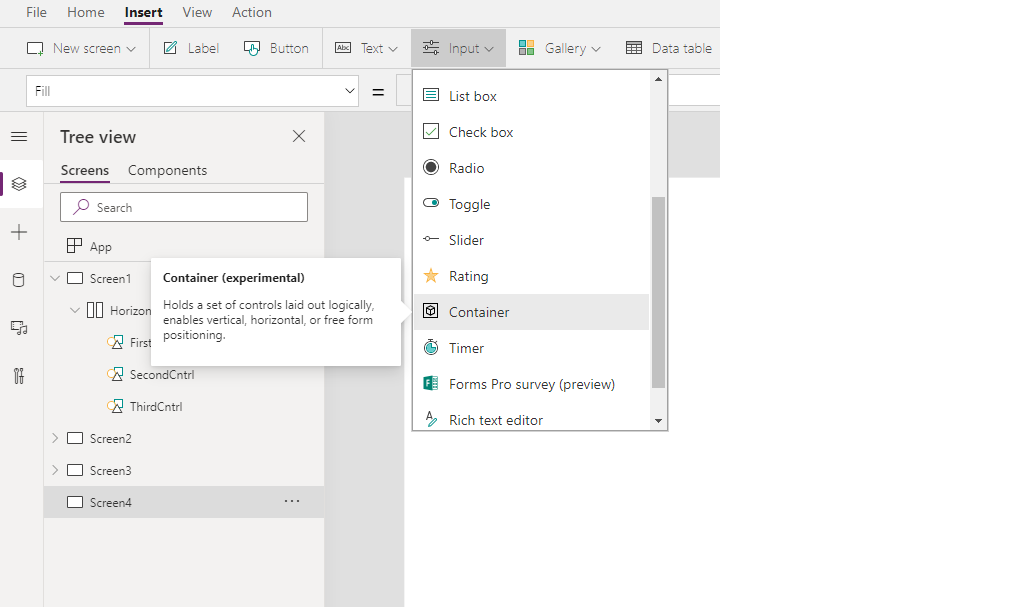
Task: Open the Data sources icon on the left rail
Action: (x=19, y=280)
